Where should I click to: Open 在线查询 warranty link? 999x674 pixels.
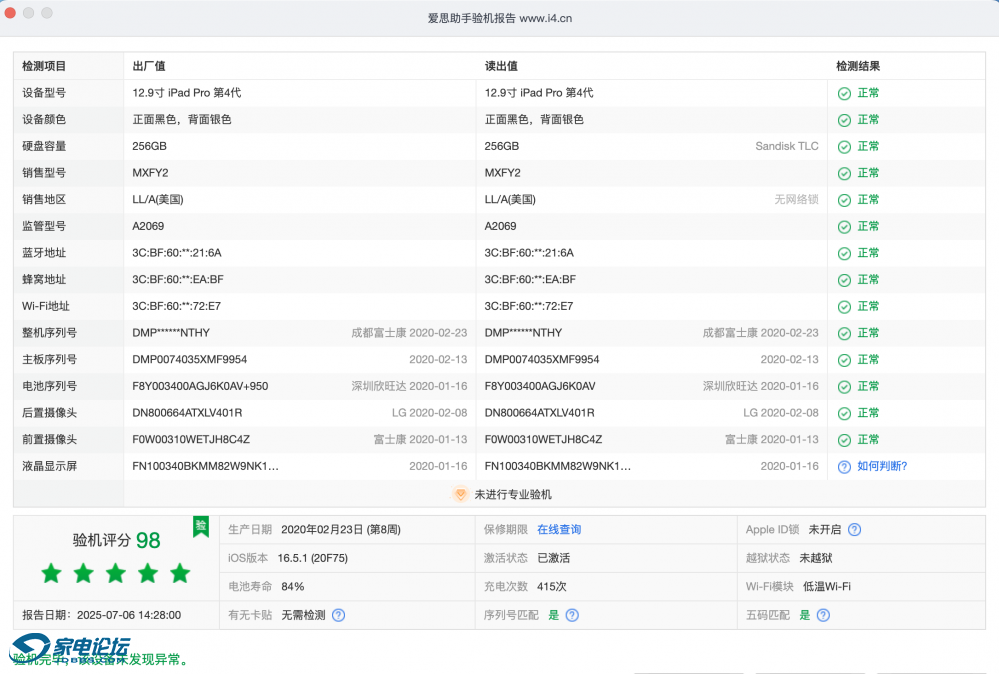(x=559, y=529)
